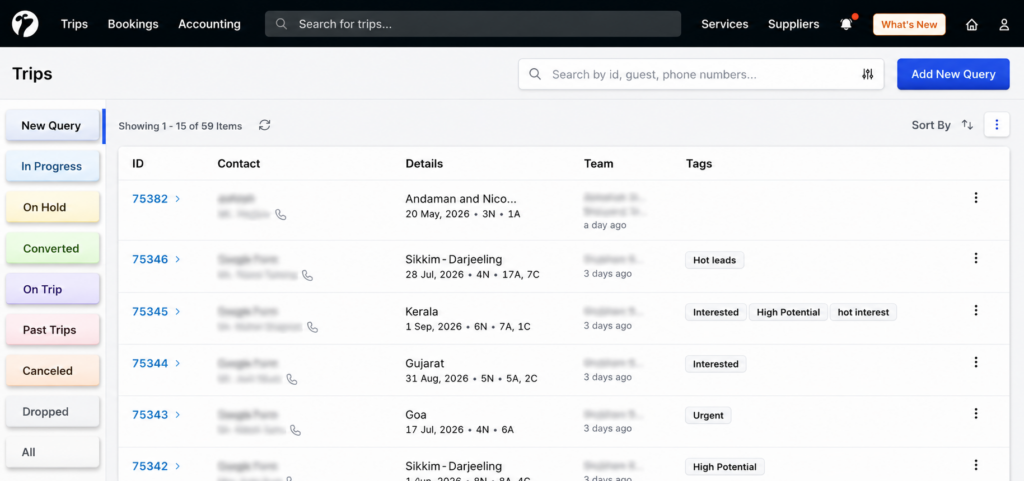The image size is (1024, 481).
Task: Click magnifier icon in top search bar
Action: (281, 24)
